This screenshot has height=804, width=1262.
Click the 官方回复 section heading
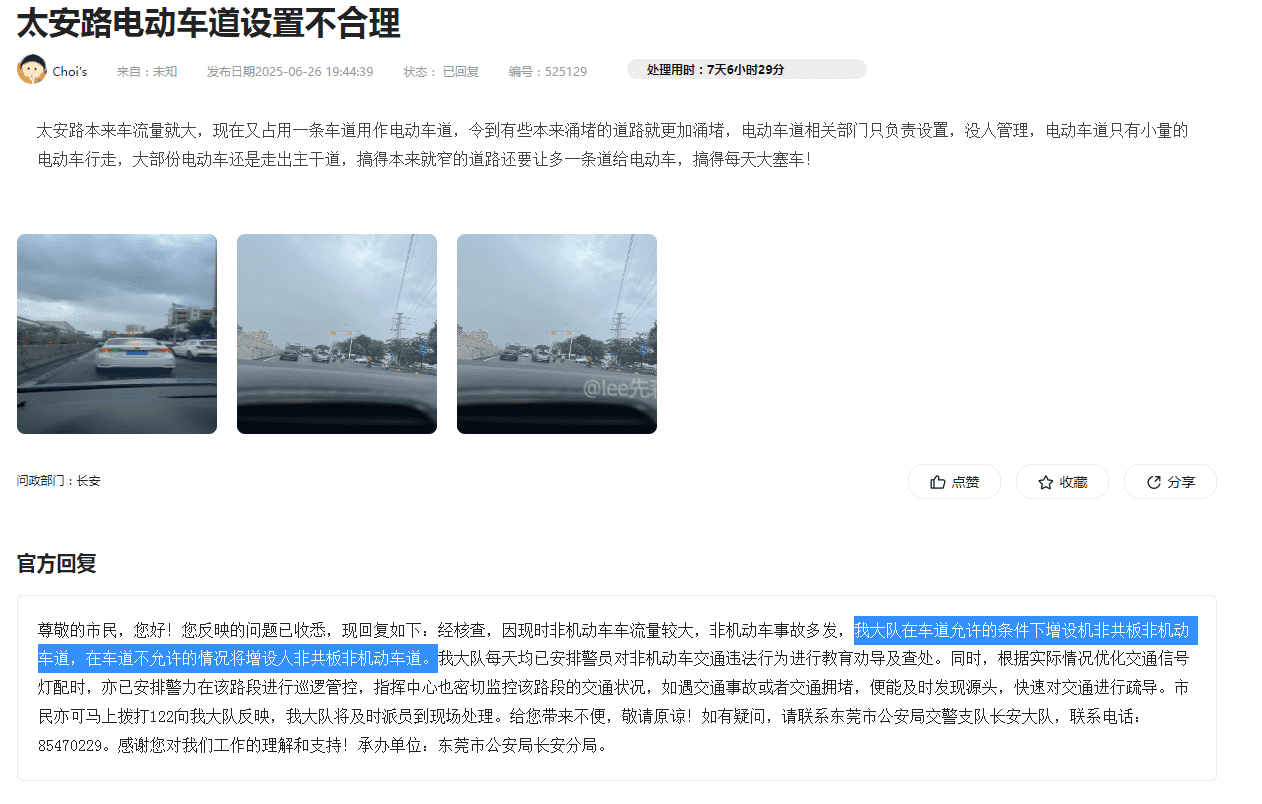[57, 563]
